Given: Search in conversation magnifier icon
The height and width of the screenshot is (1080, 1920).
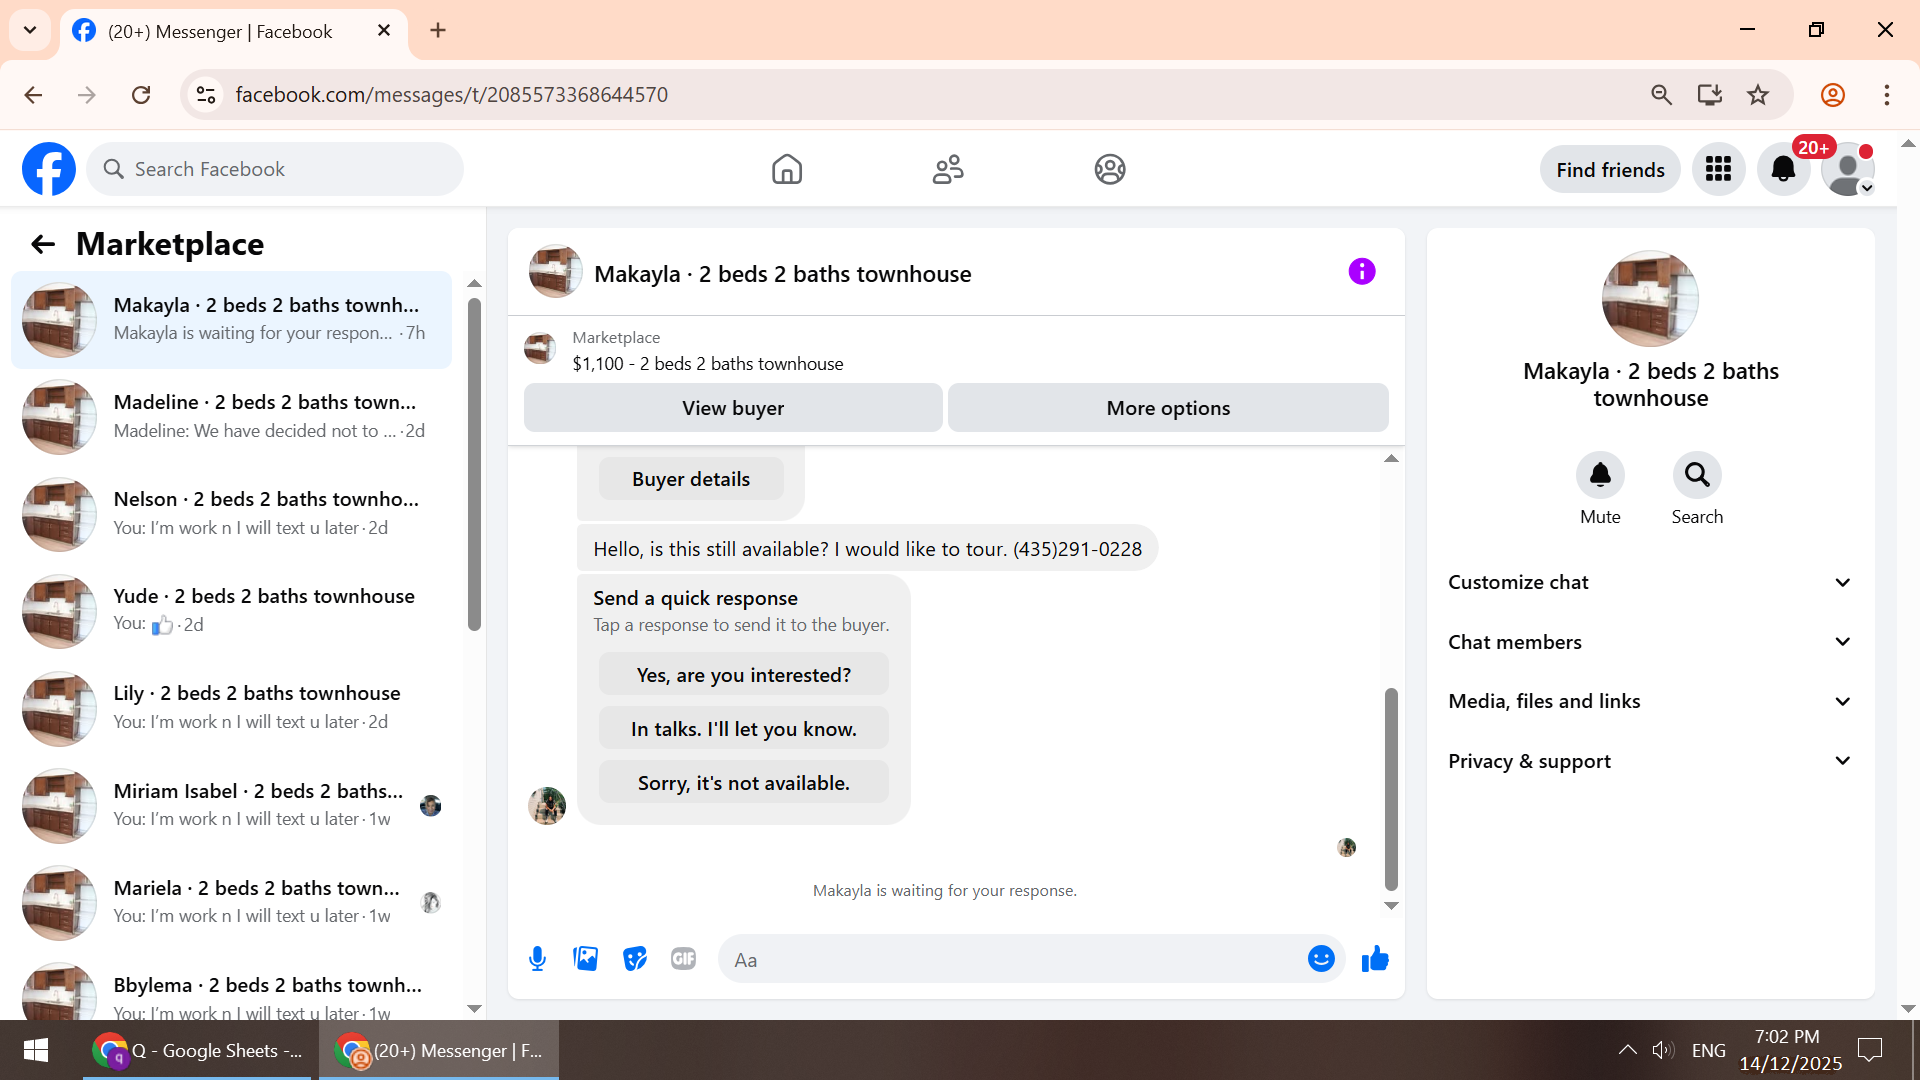Looking at the screenshot, I should [x=1697, y=475].
